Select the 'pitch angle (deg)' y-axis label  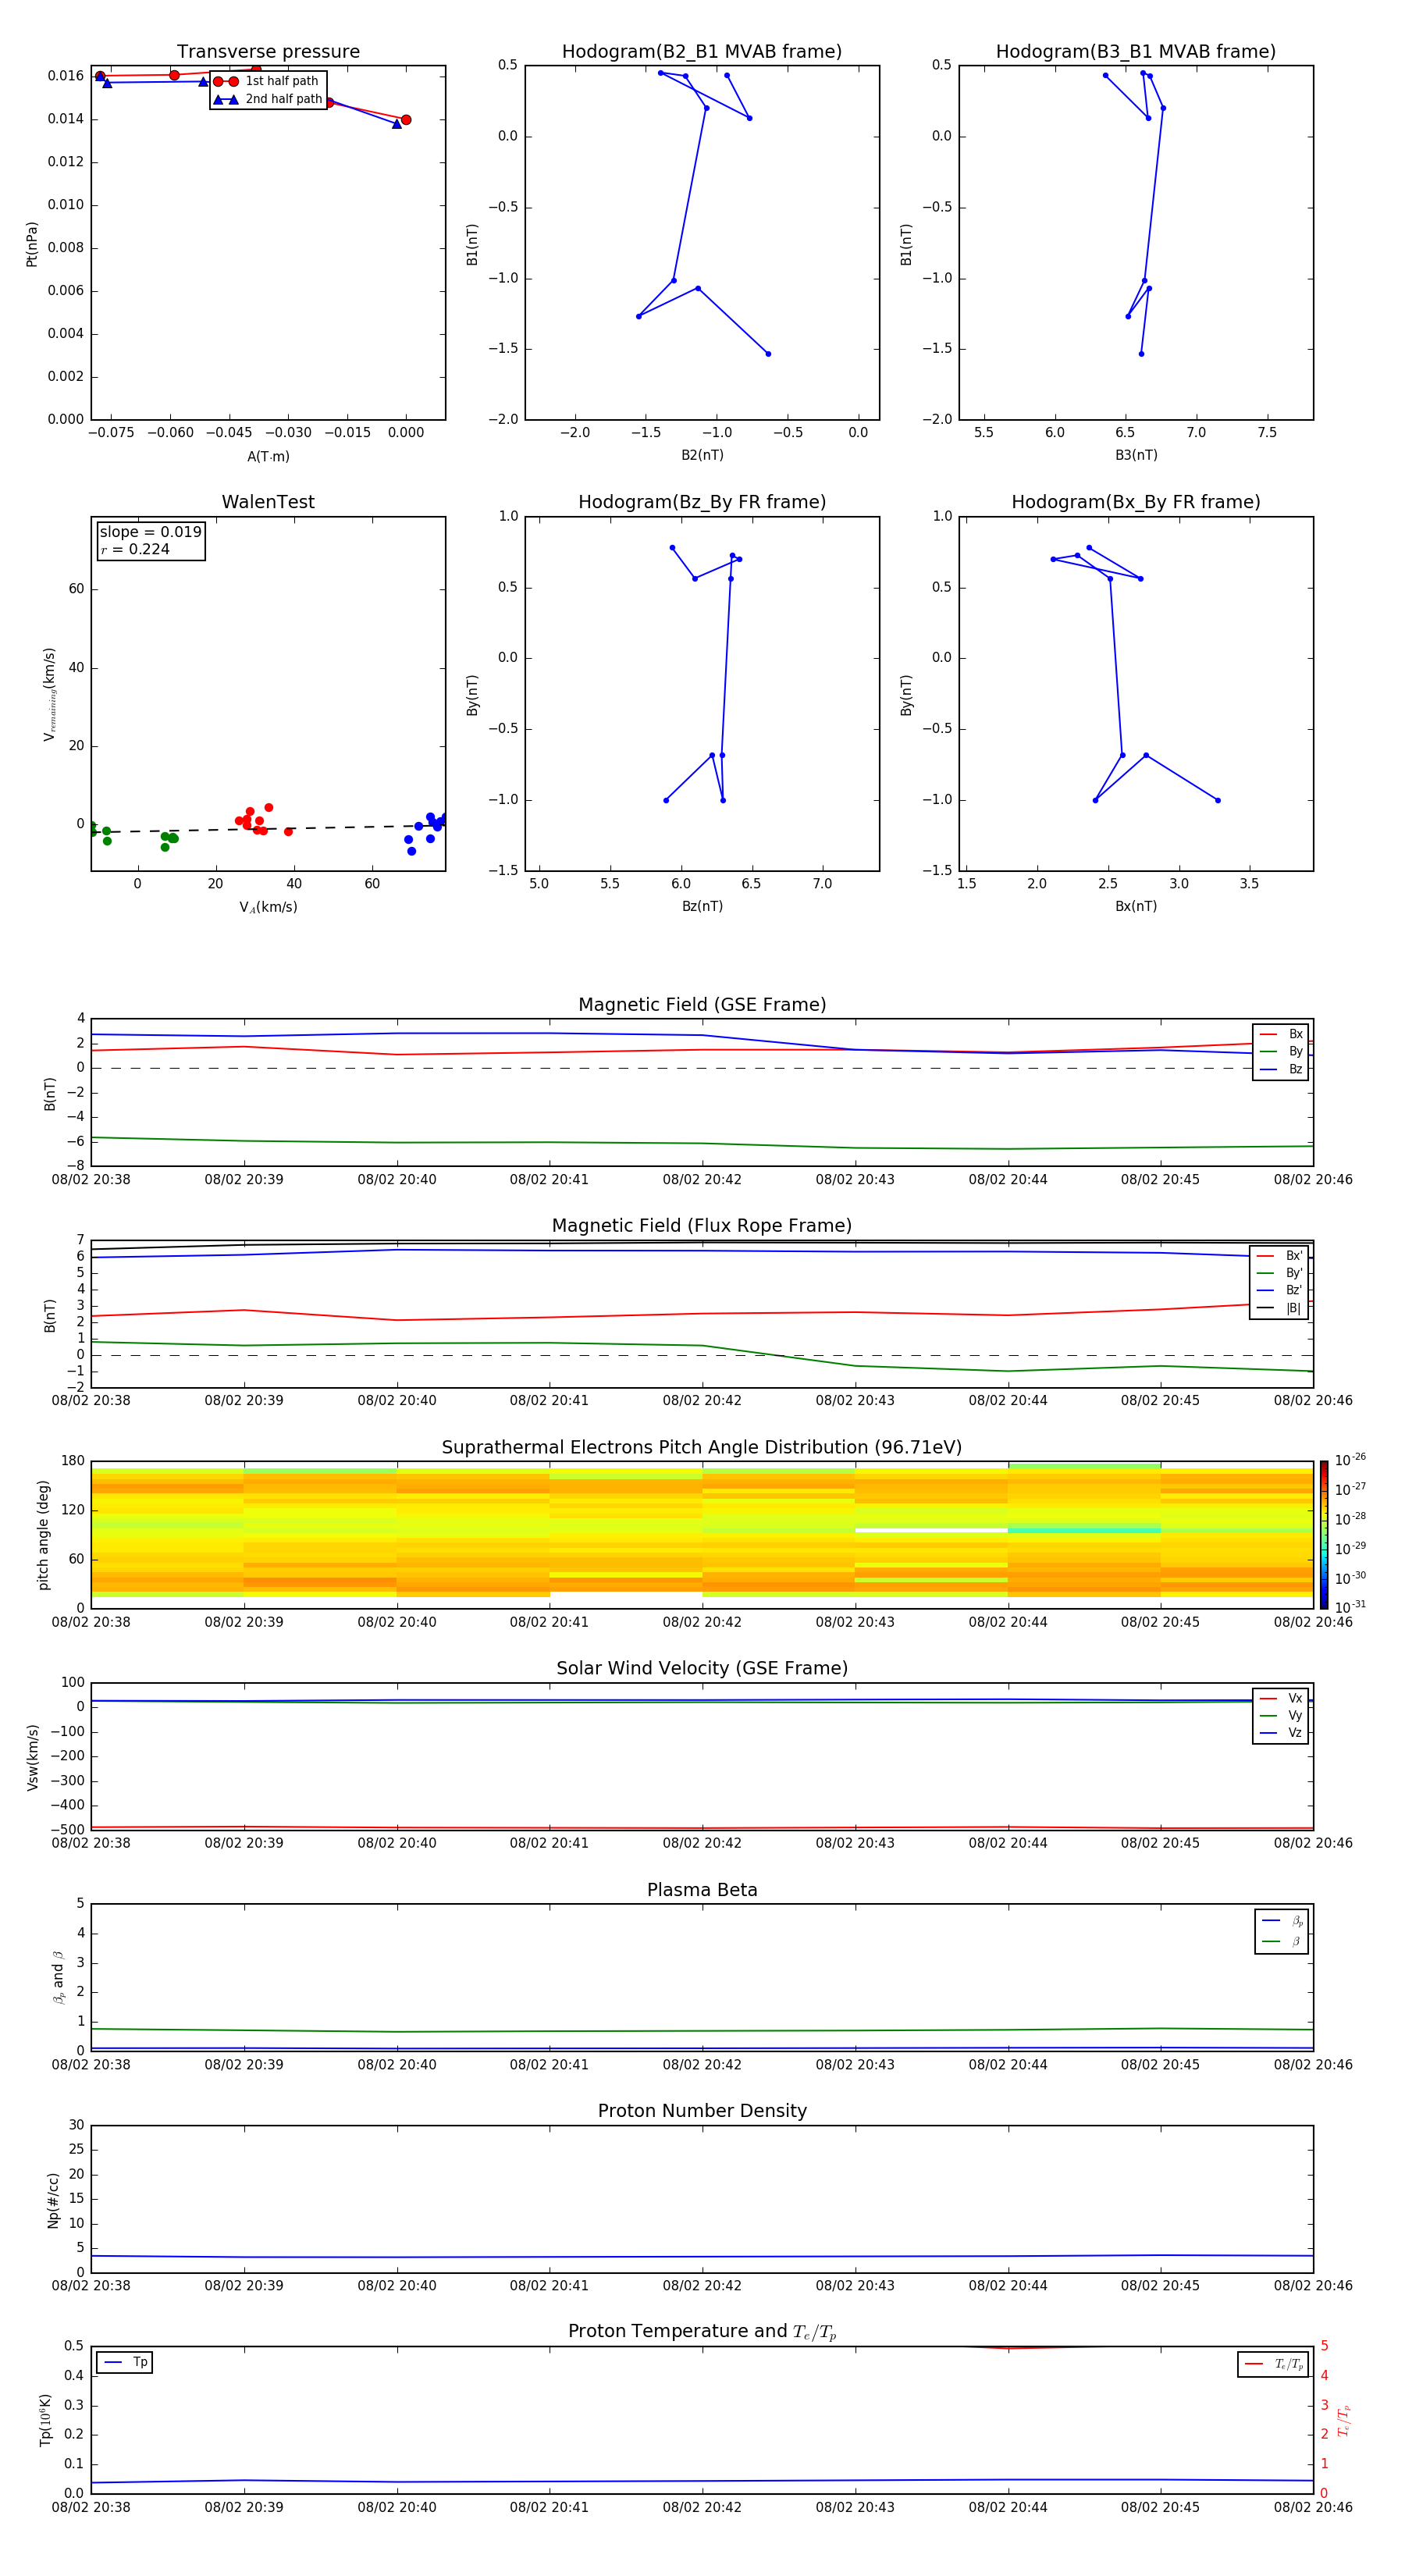[43, 1535]
